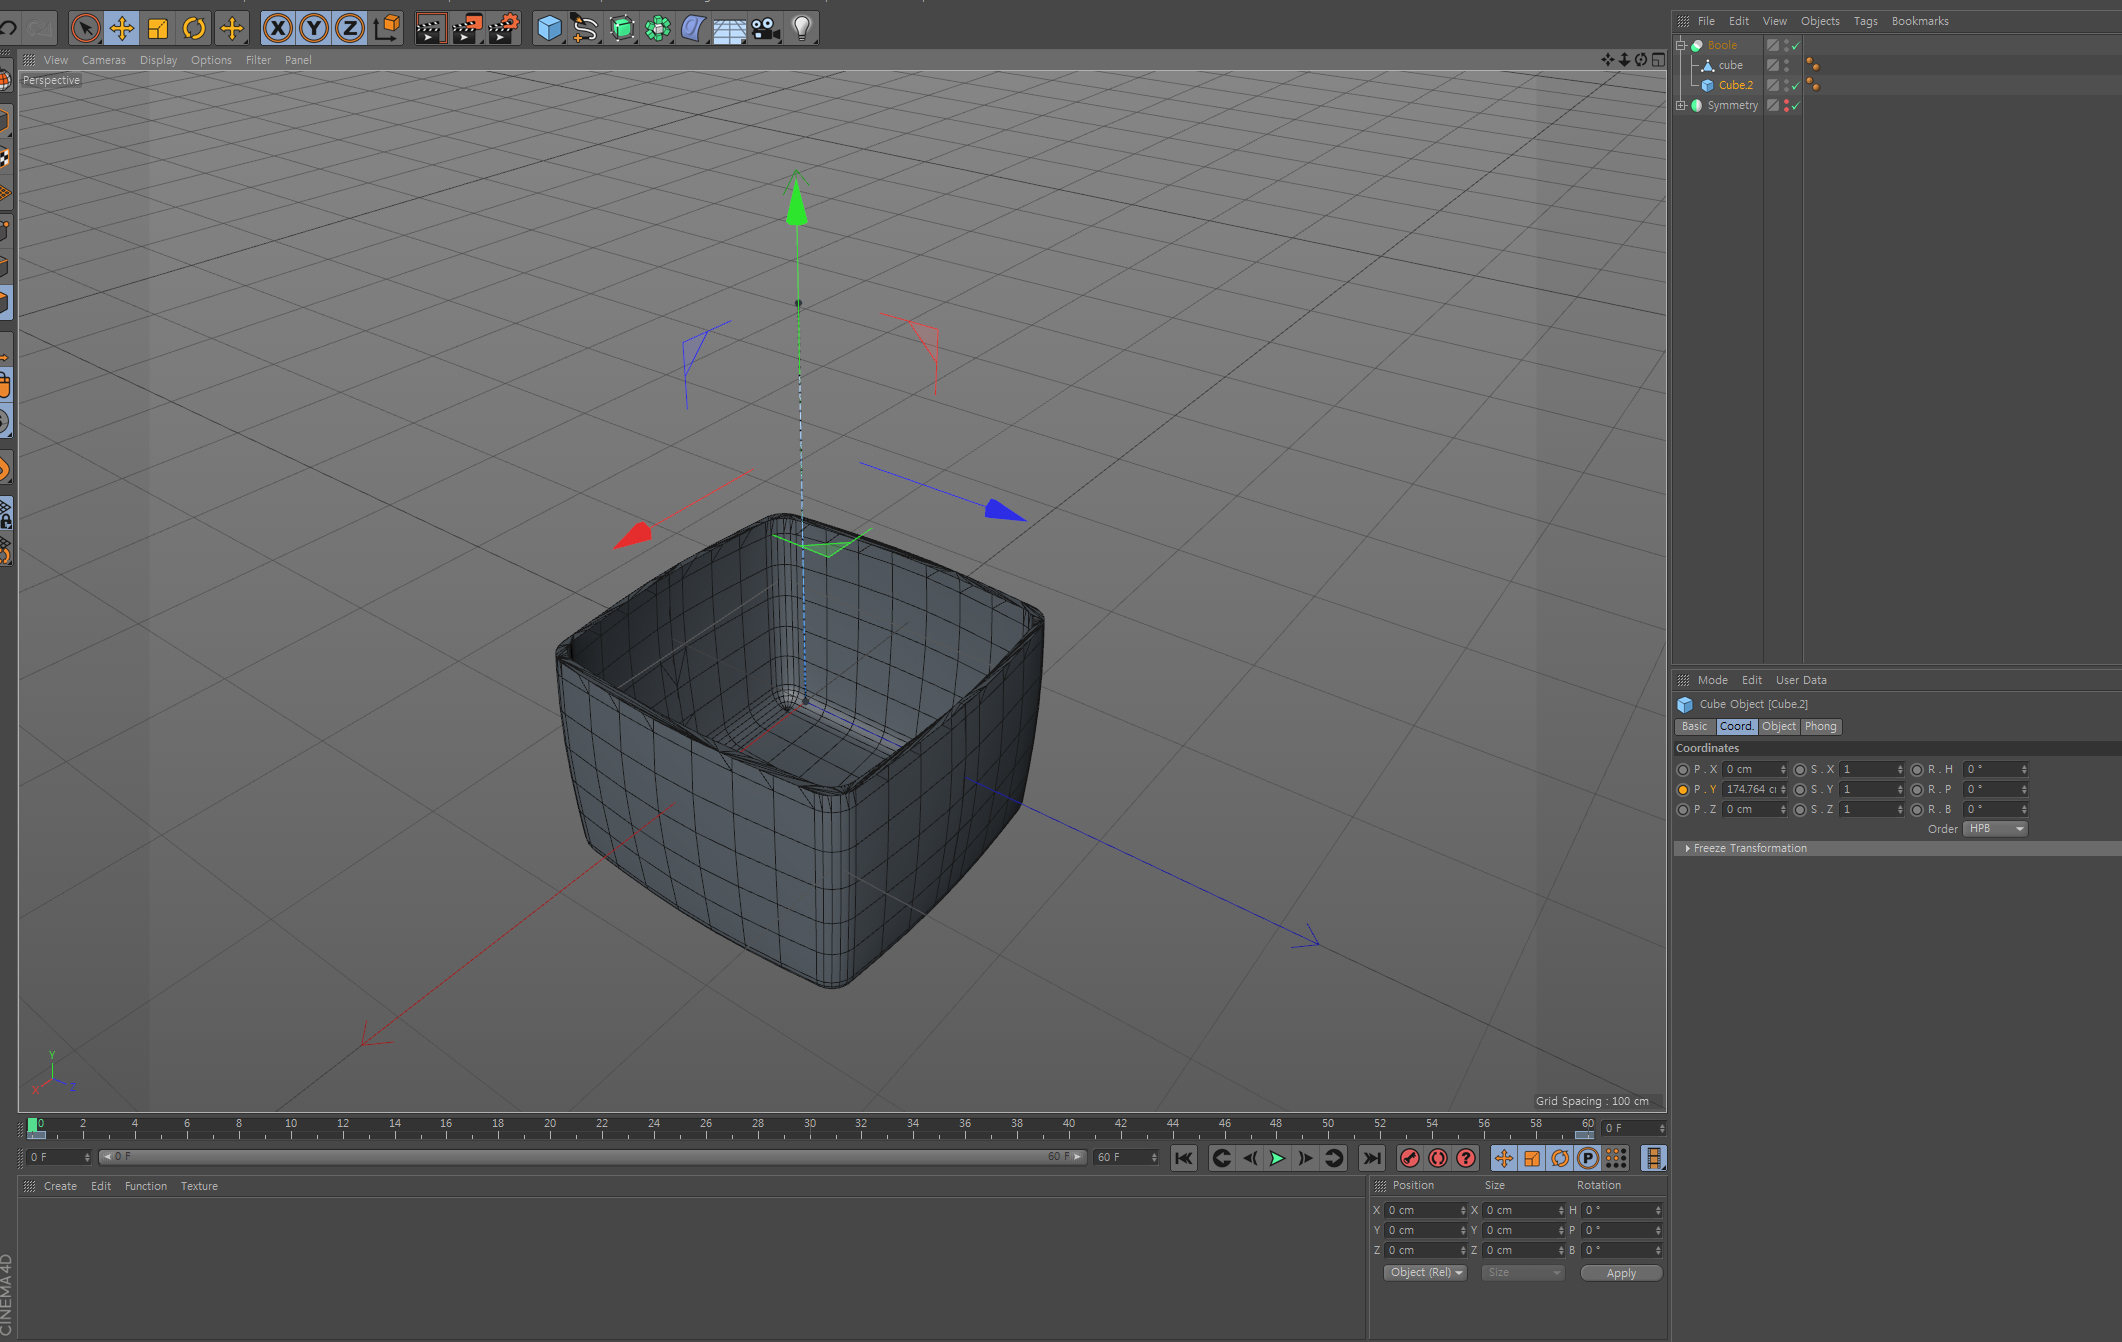Expand the Symmetry object hierarchy
The height and width of the screenshot is (1342, 2122).
click(x=1681, y=105)
